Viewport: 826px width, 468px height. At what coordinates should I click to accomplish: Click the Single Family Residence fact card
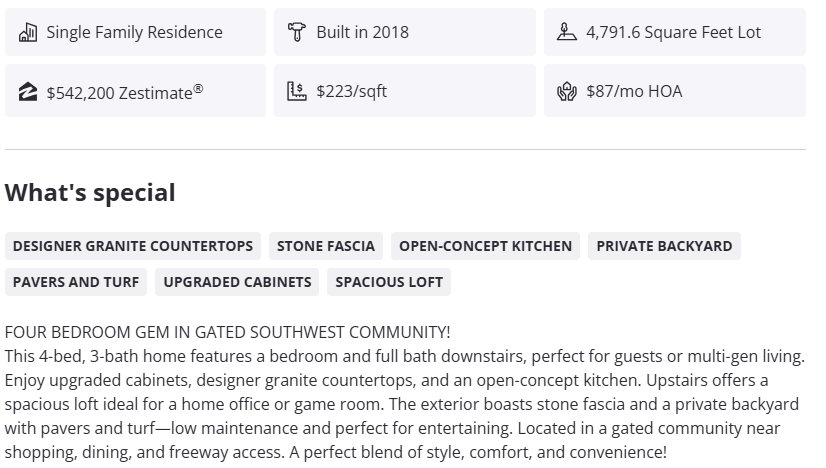coord(135,32)
